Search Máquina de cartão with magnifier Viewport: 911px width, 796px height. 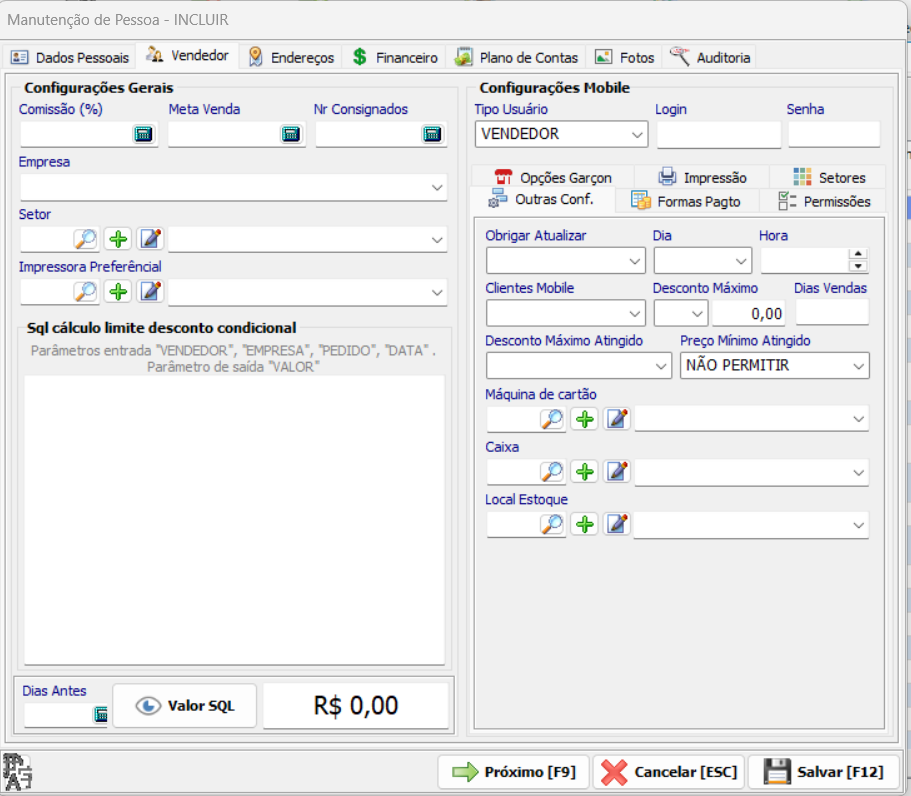point(551,418)
